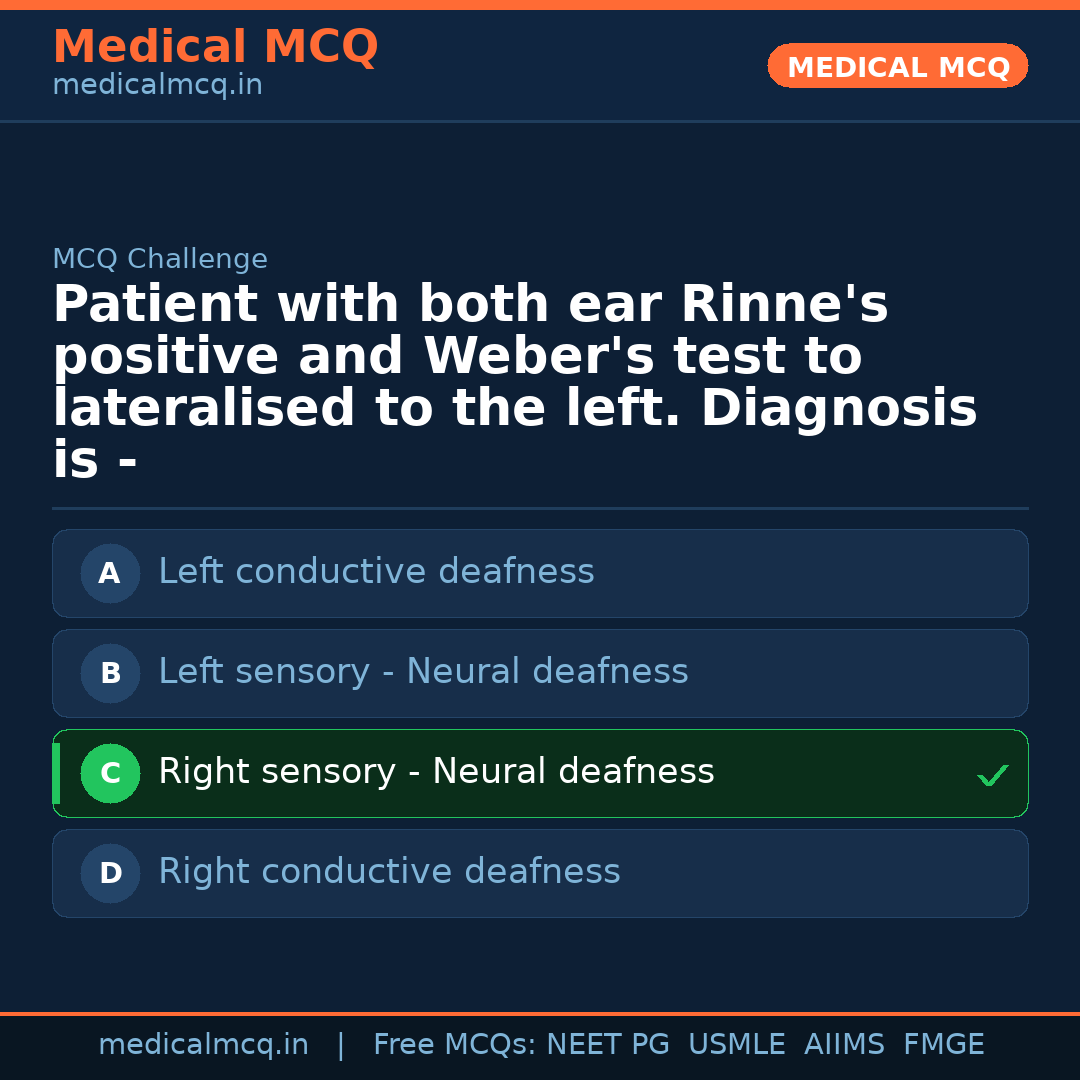Click the green letter C circle badge
The image size is (1080, 1080).
point(110,773)
